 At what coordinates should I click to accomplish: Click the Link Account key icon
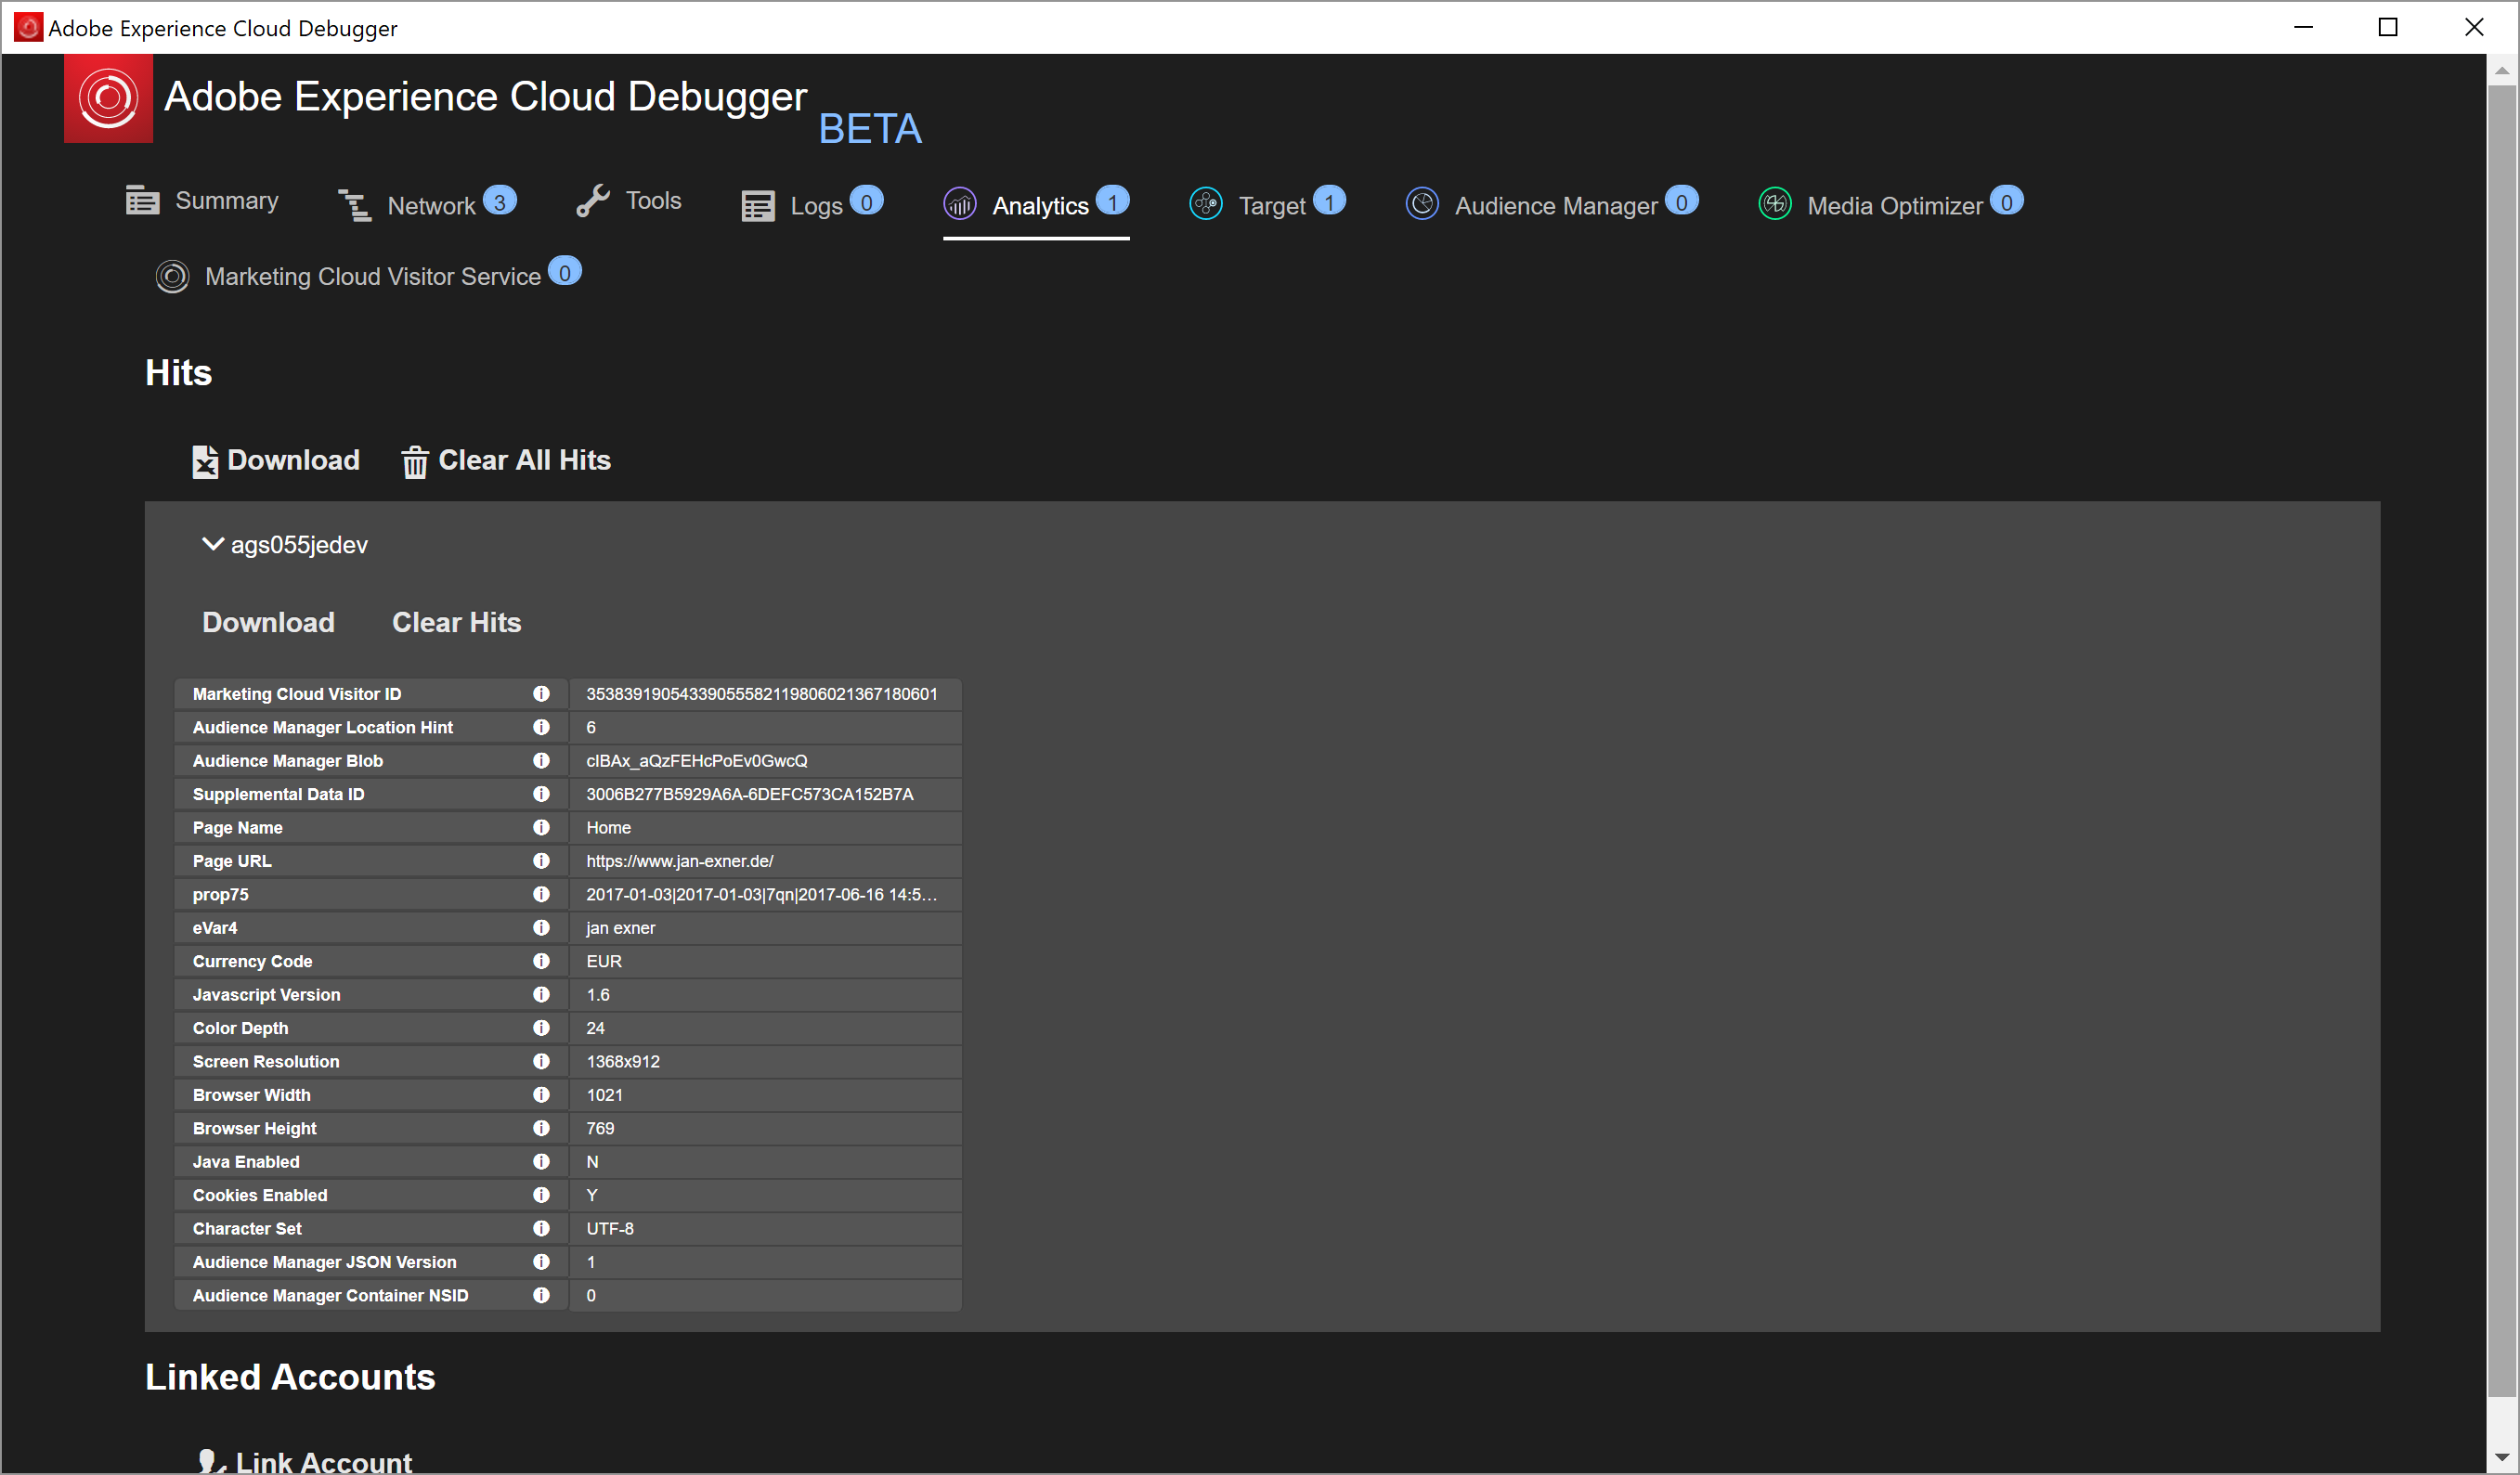point(209,1462)
